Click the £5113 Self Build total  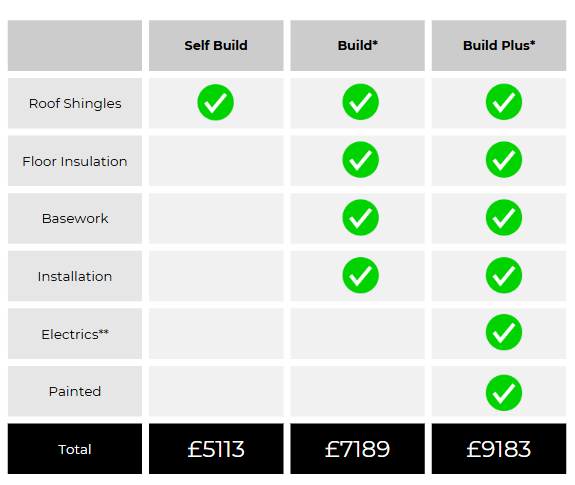(x=216, y=449)
